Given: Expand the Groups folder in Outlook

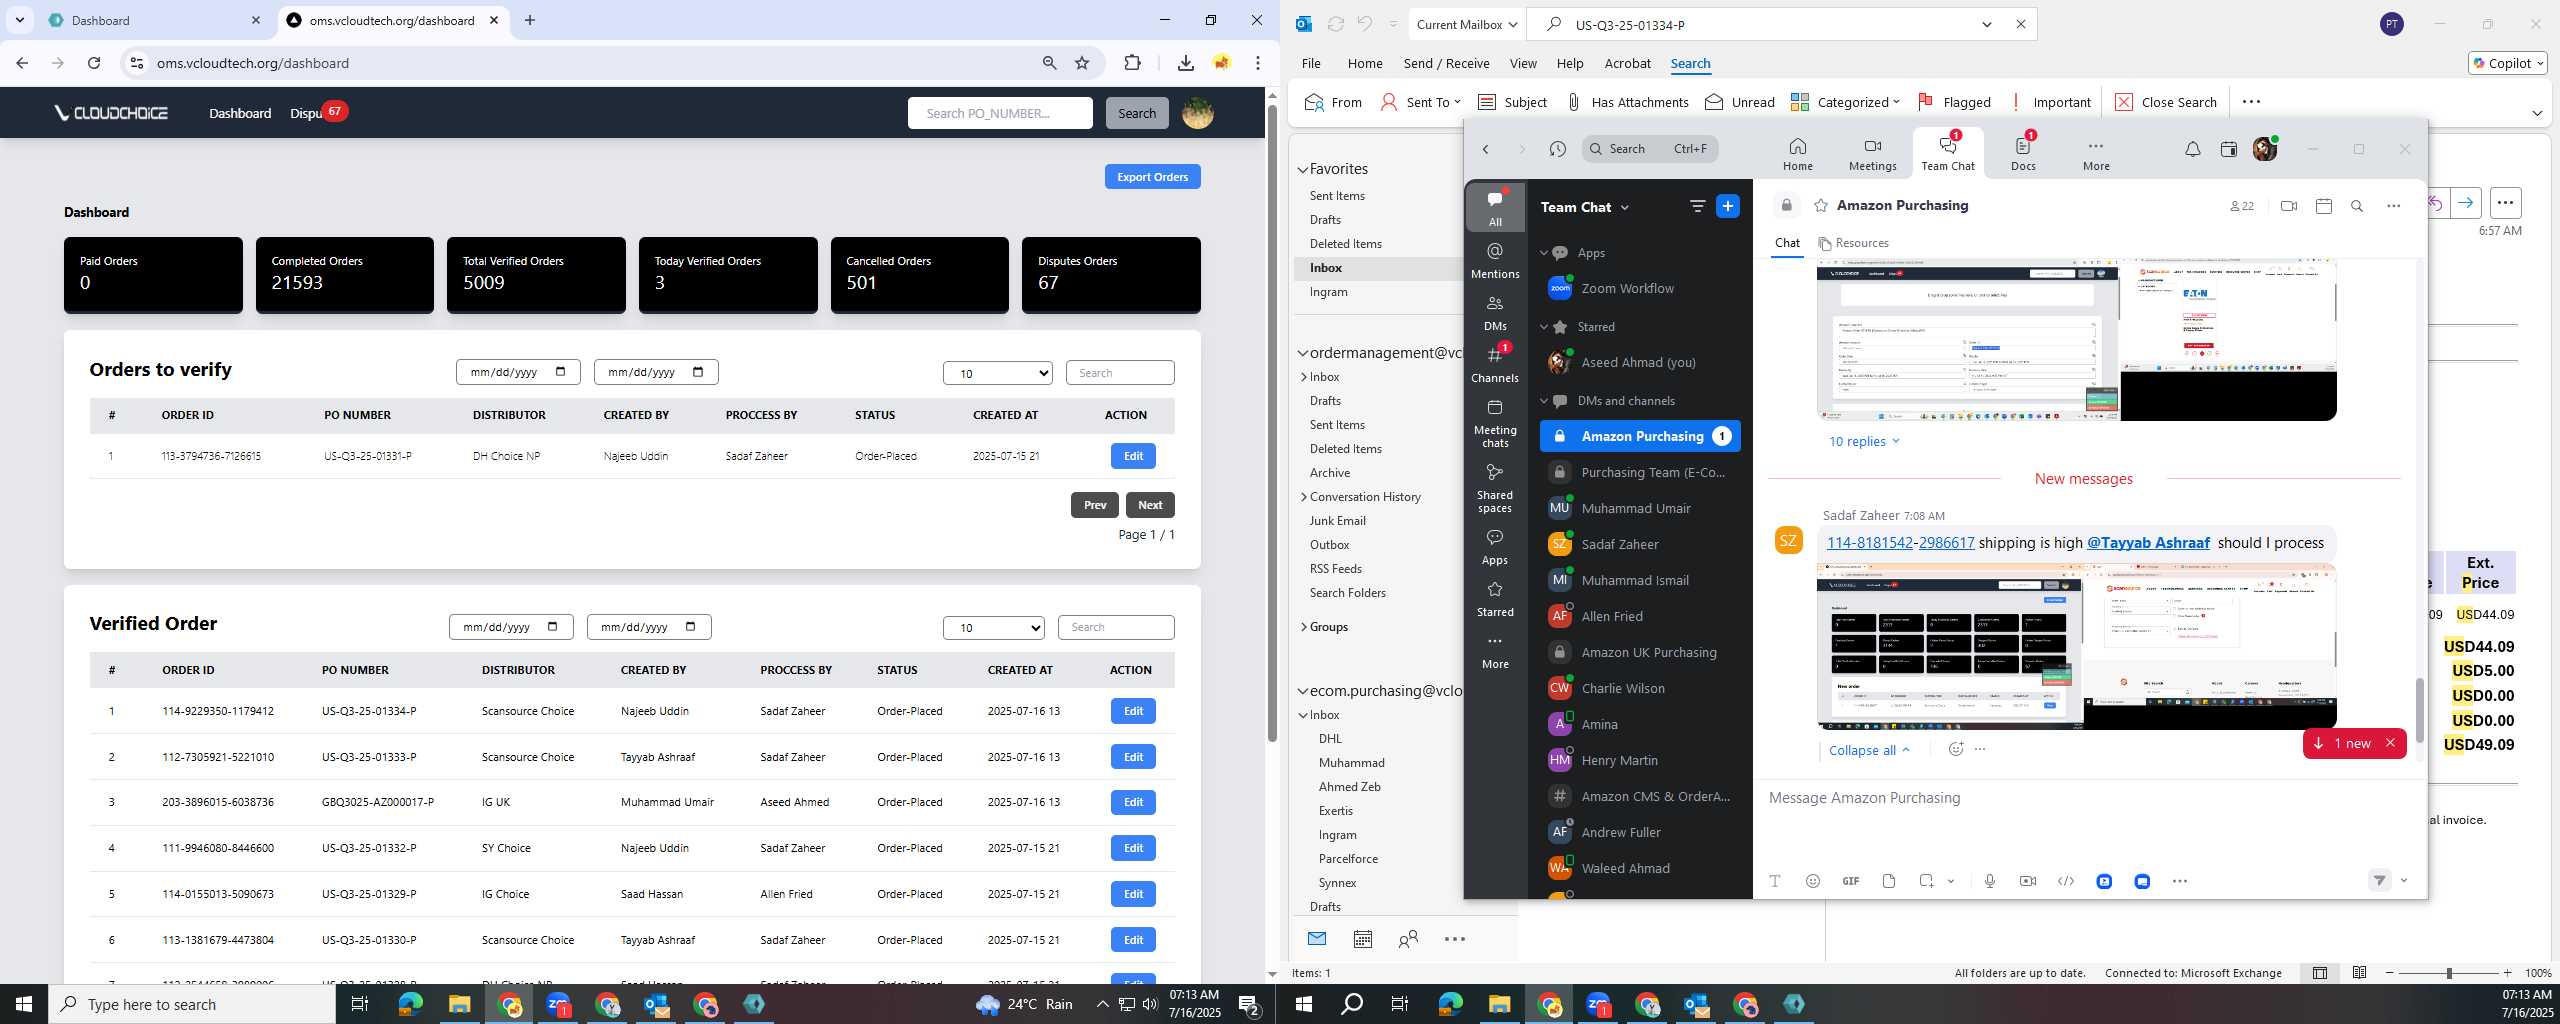Looking at the screenshot, I should pyautogui.click(x=1304, y=627).
